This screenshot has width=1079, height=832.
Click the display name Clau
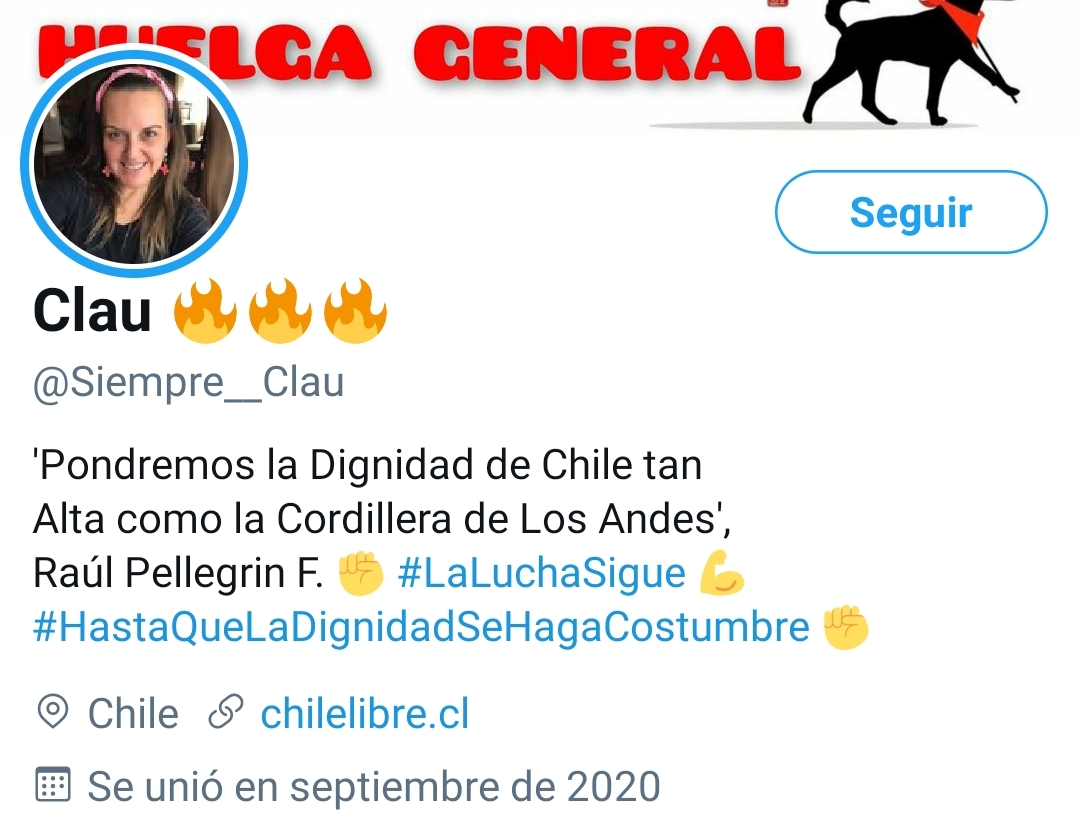point(92,311)
